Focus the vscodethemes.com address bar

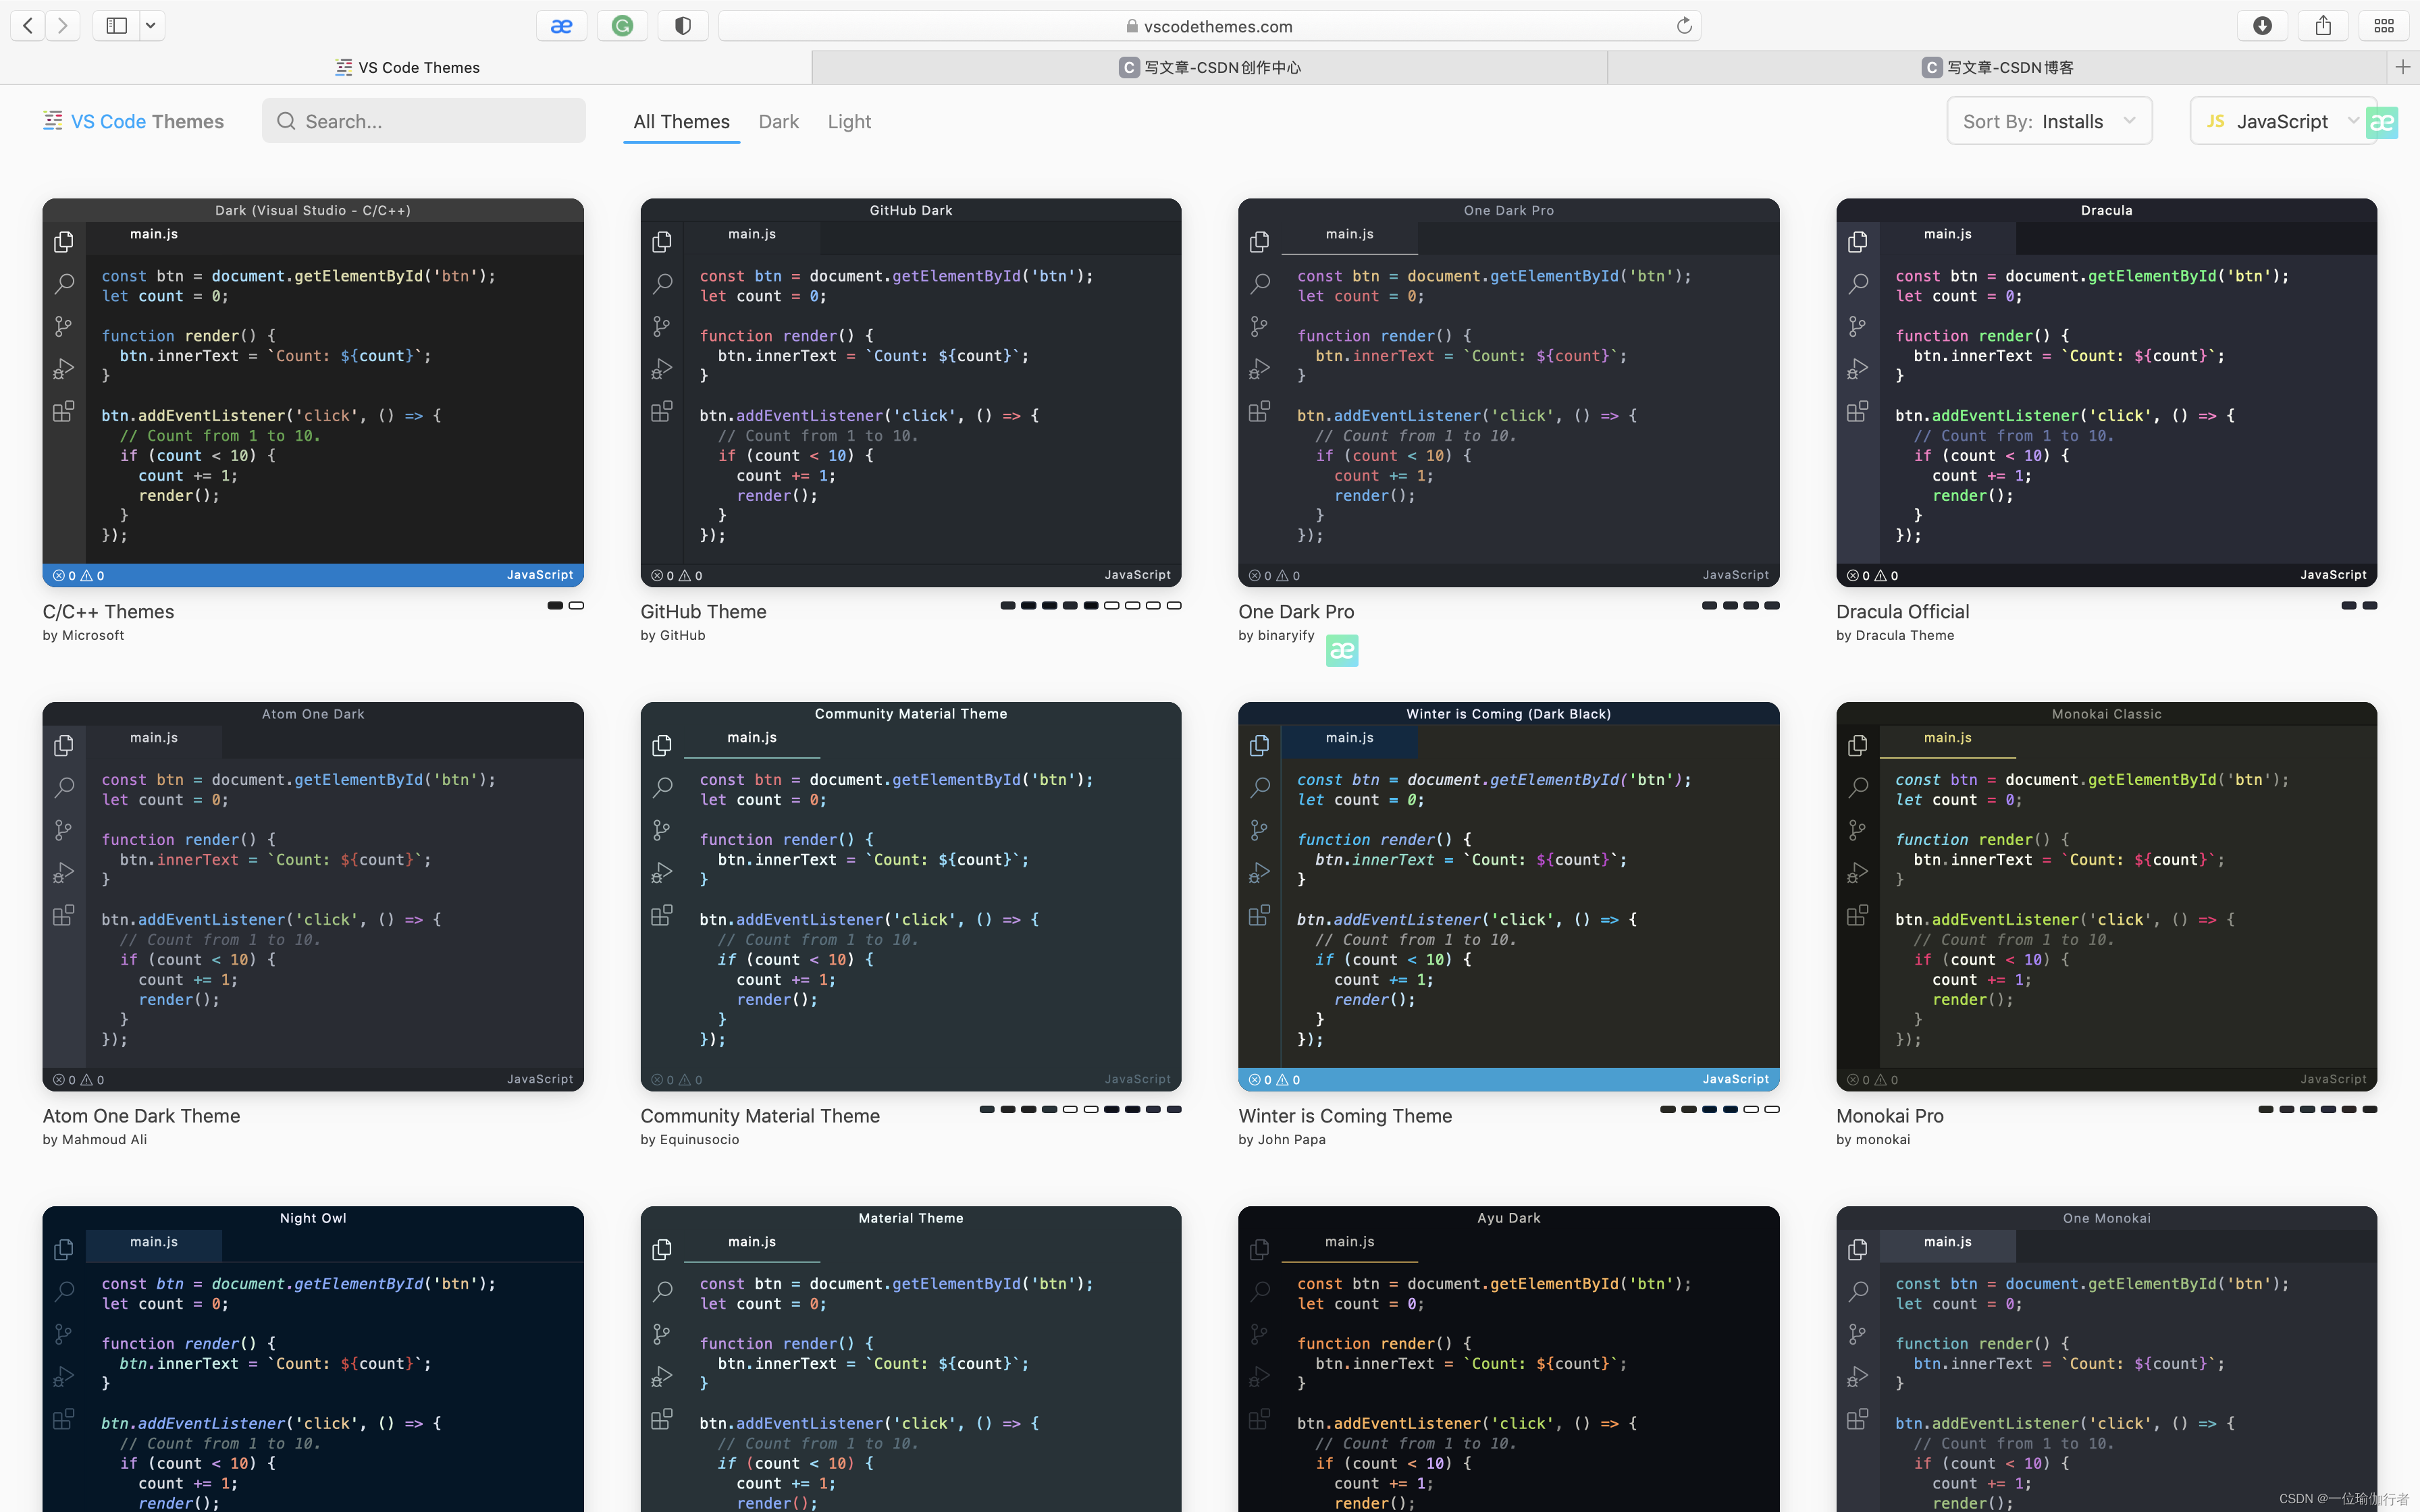point(1209,26)
